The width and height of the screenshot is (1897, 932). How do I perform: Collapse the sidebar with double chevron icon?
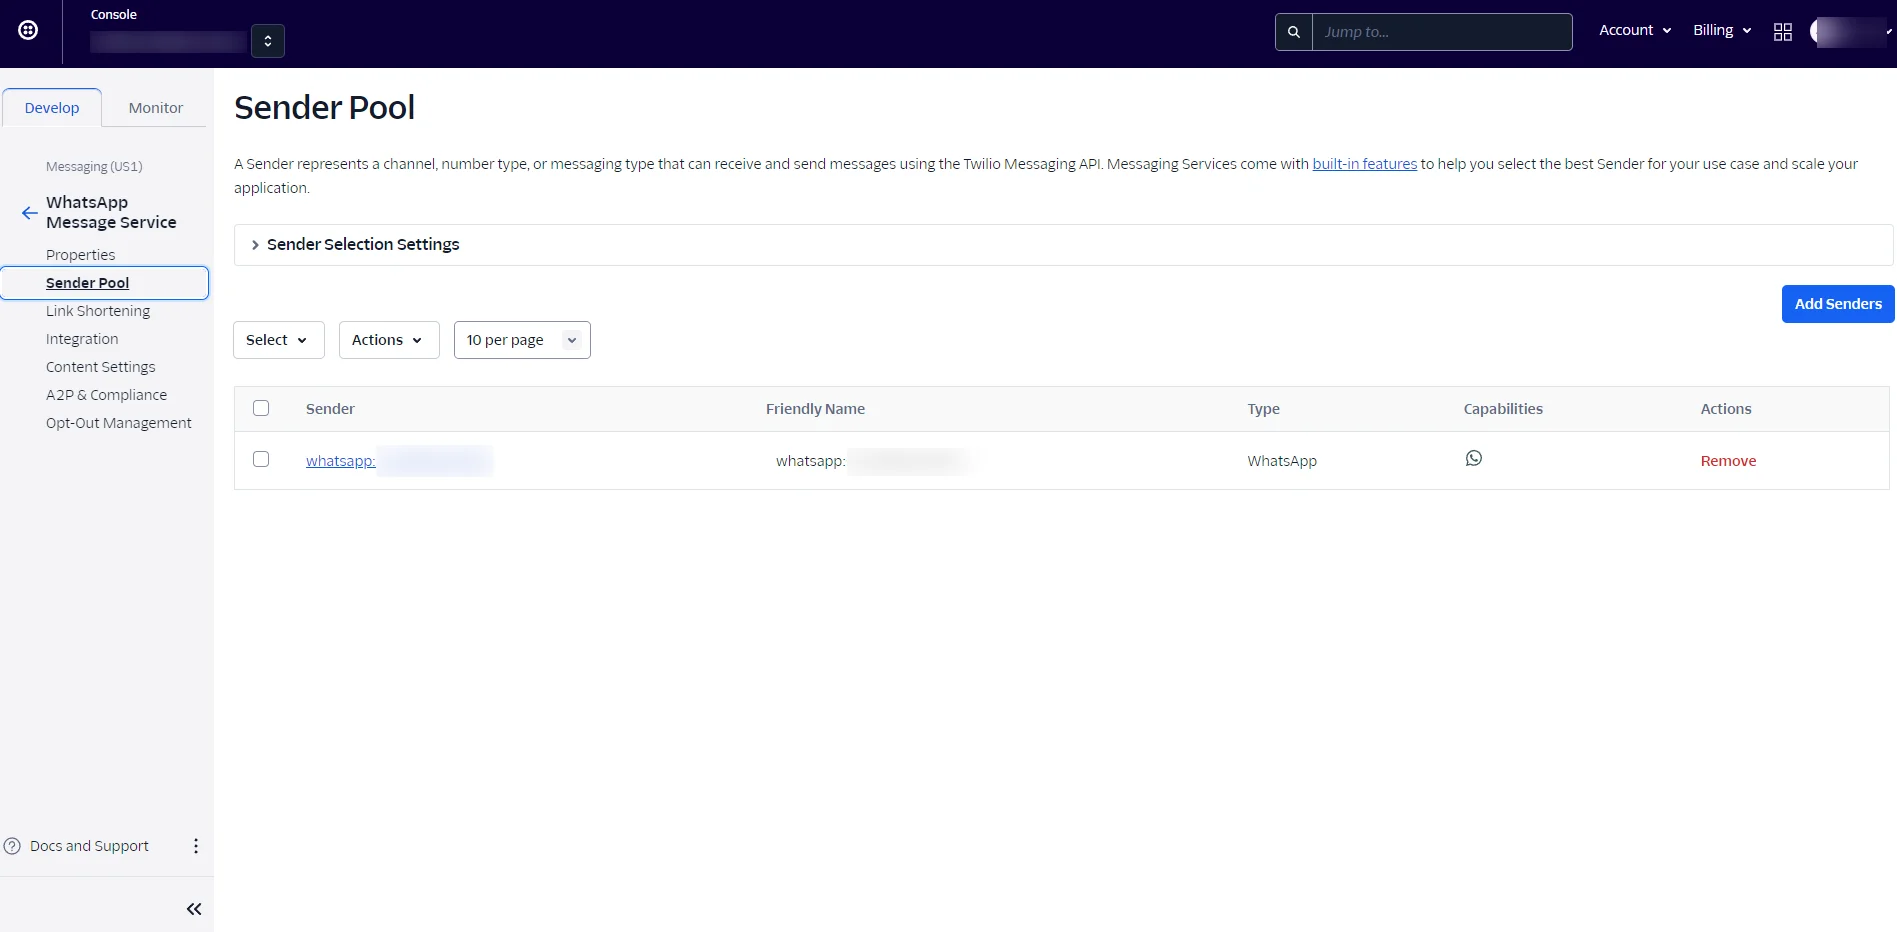194,909
